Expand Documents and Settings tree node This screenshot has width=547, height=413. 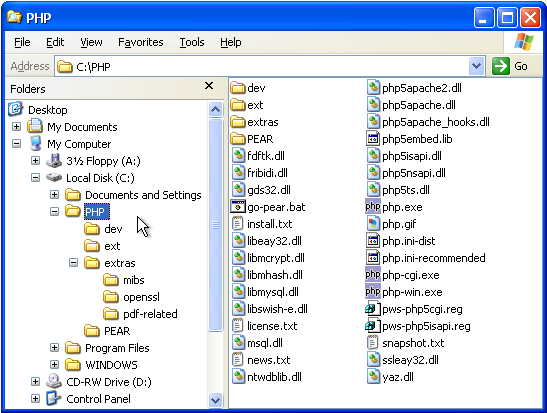point(54,194)
